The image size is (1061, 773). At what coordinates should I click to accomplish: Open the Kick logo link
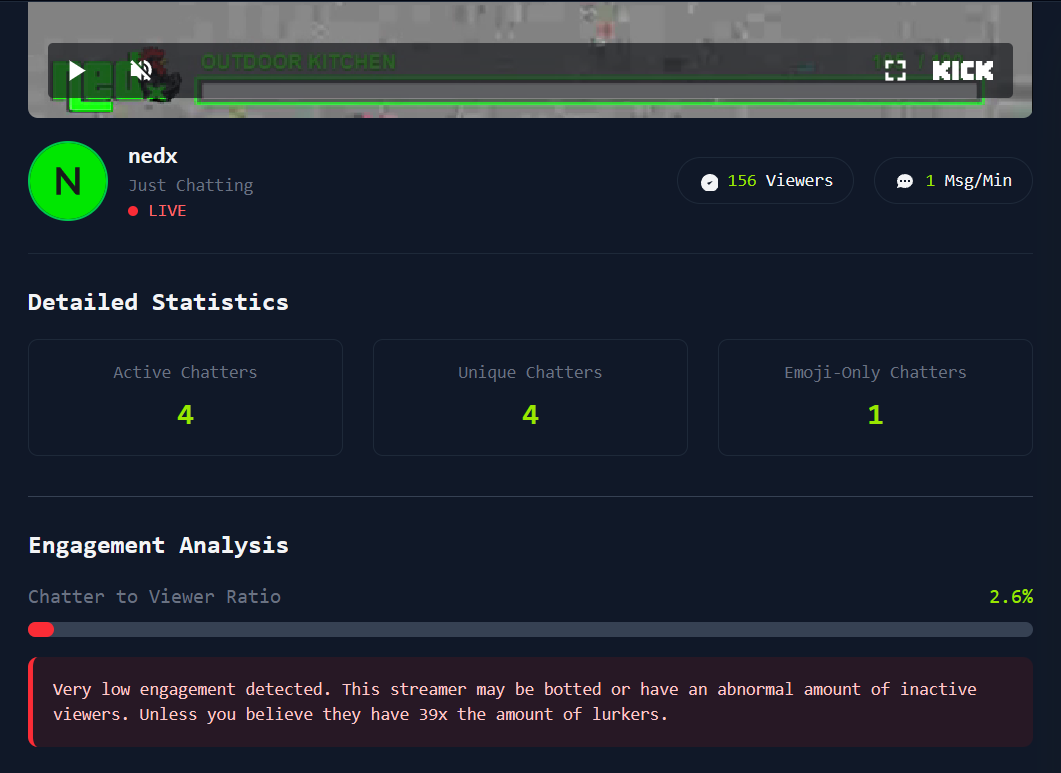pos(962,70)
